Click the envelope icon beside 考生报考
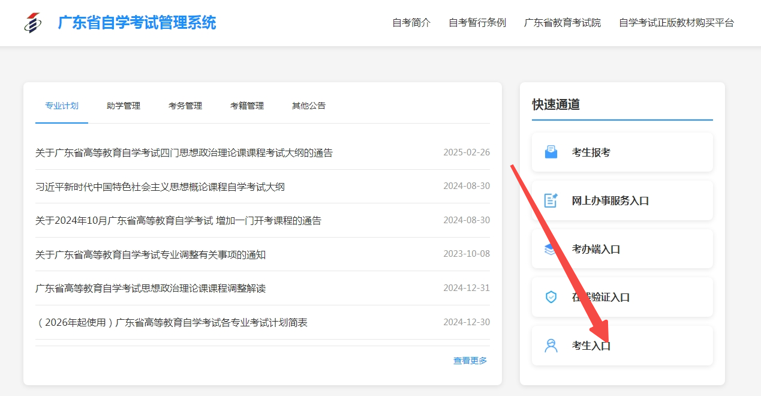The height and width of the screenshot is (396, 761). (551, 152)
